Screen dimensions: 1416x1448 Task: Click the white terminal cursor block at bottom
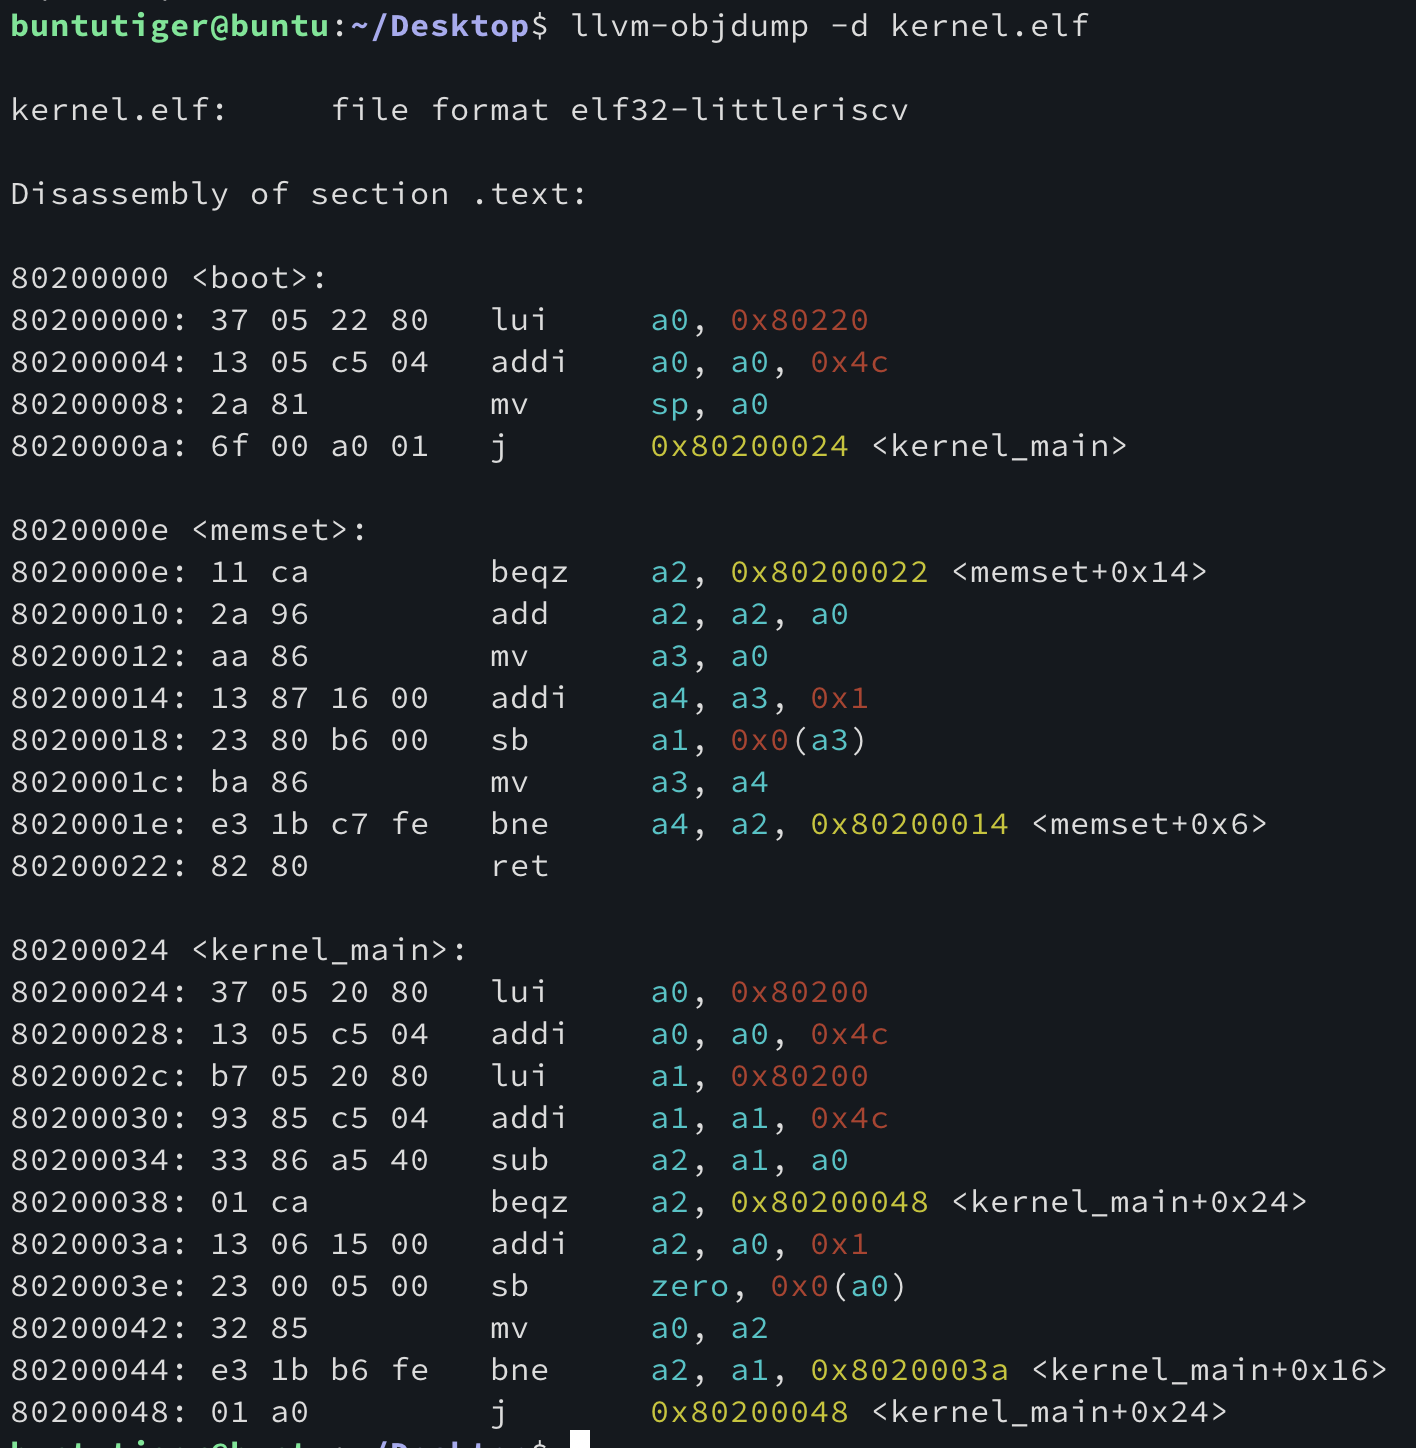pyautogui.click(x=579, y=1440)
